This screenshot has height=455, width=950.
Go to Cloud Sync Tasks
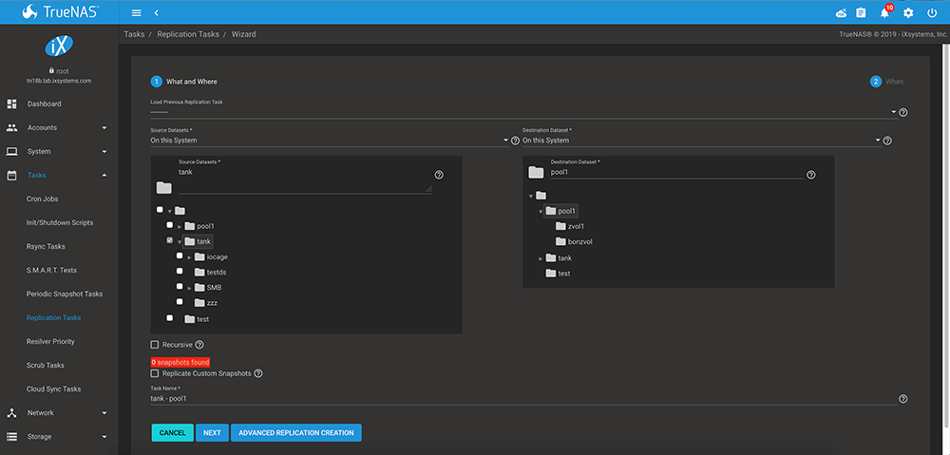pyautogui.click(x=53, y=389)
